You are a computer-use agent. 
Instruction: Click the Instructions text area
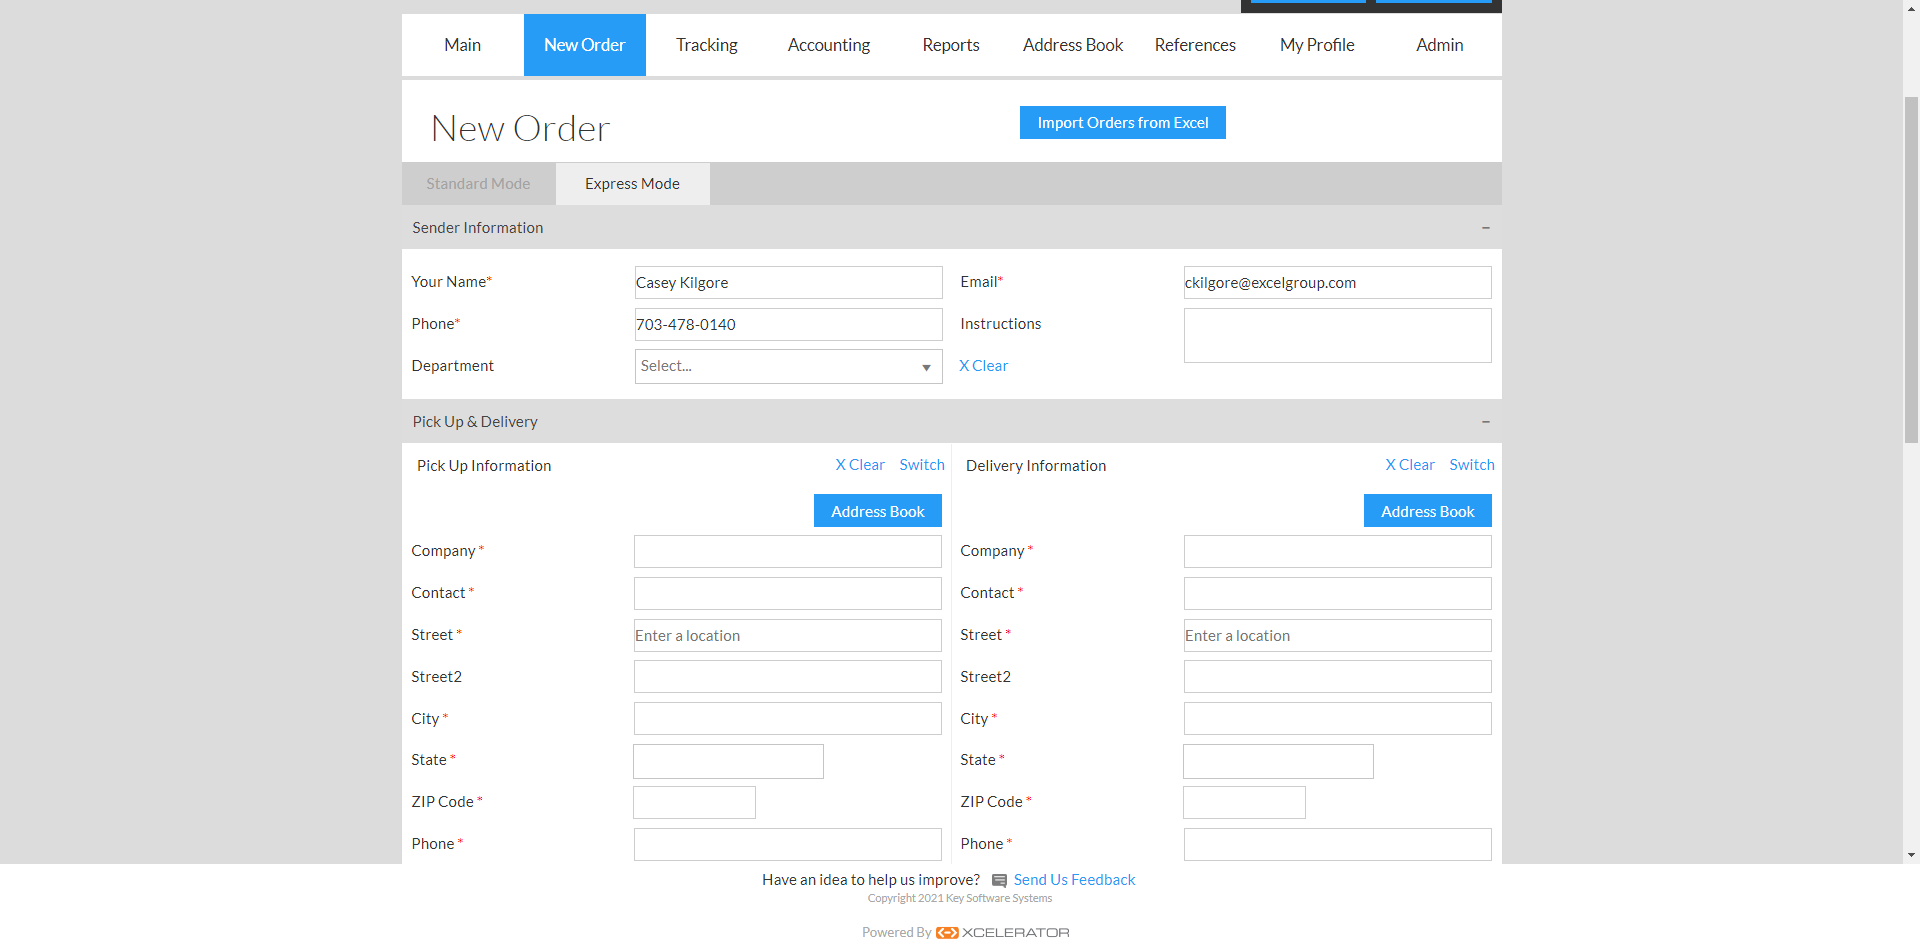coord(1338,336)
